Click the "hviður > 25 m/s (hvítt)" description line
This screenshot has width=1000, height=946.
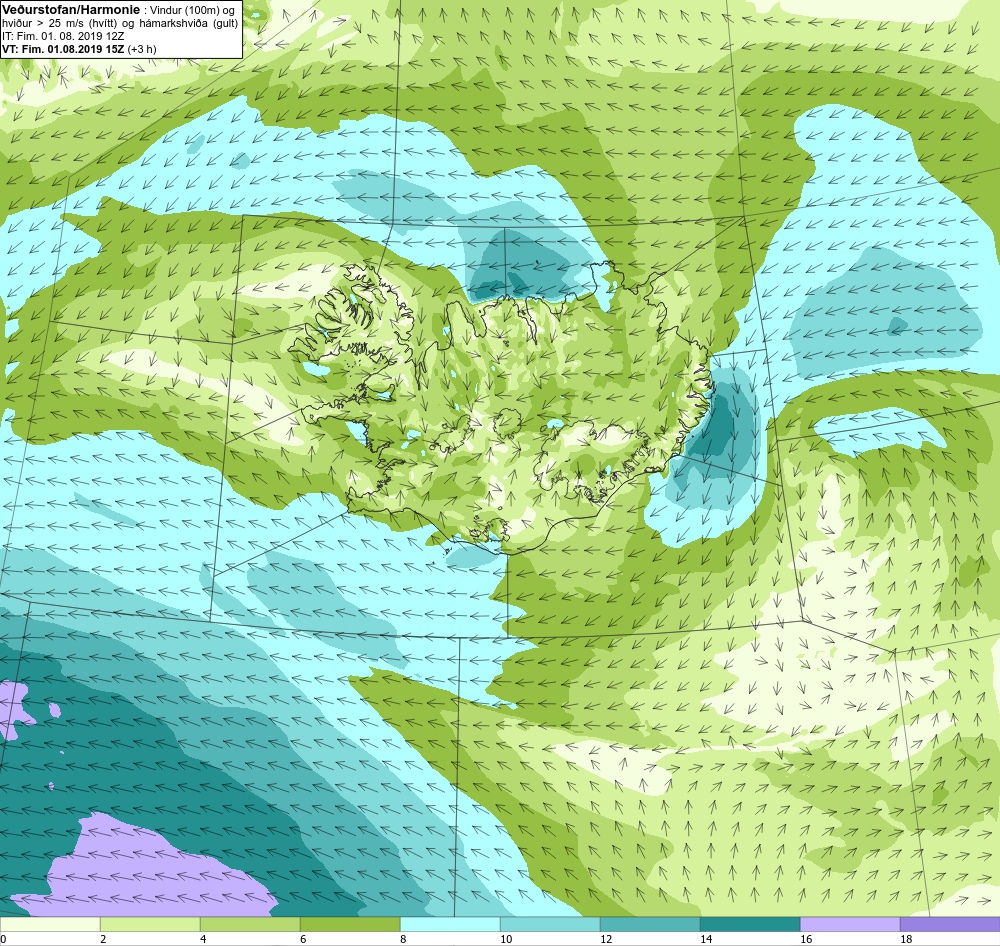(x=120, y=23)
